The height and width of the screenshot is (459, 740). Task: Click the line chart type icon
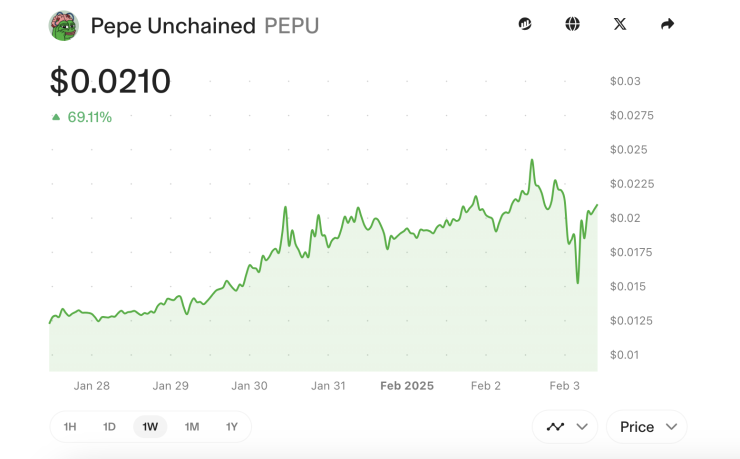pyautogui.click(x=555, y=427)
